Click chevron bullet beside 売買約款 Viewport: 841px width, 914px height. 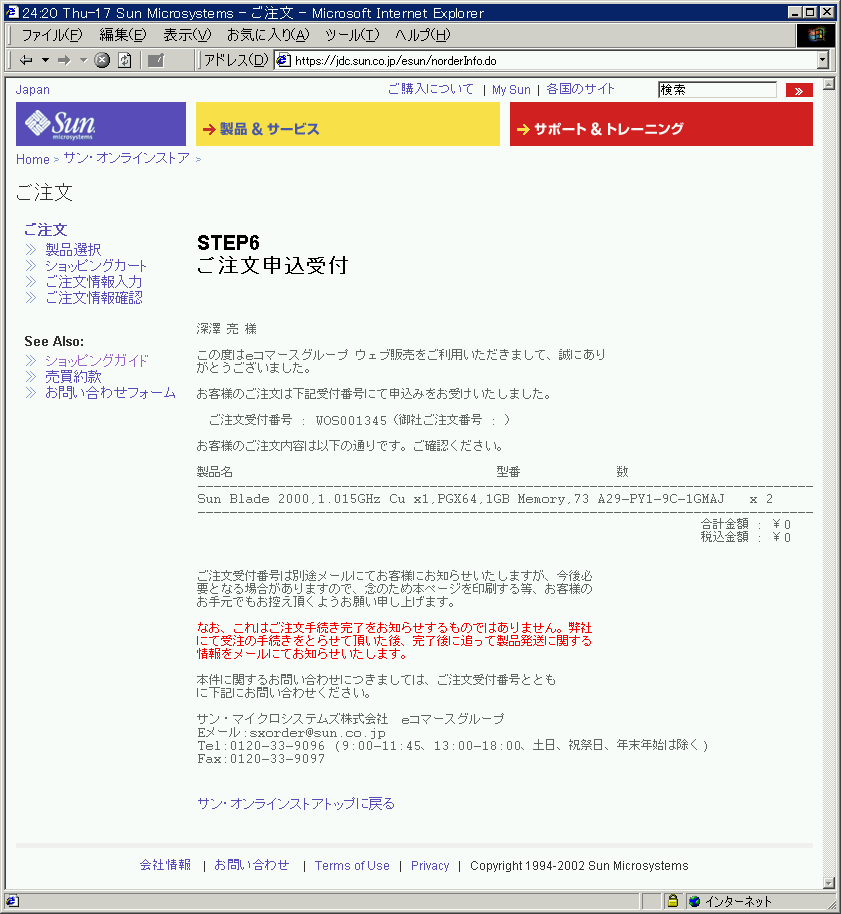click(x=31, y=377)
